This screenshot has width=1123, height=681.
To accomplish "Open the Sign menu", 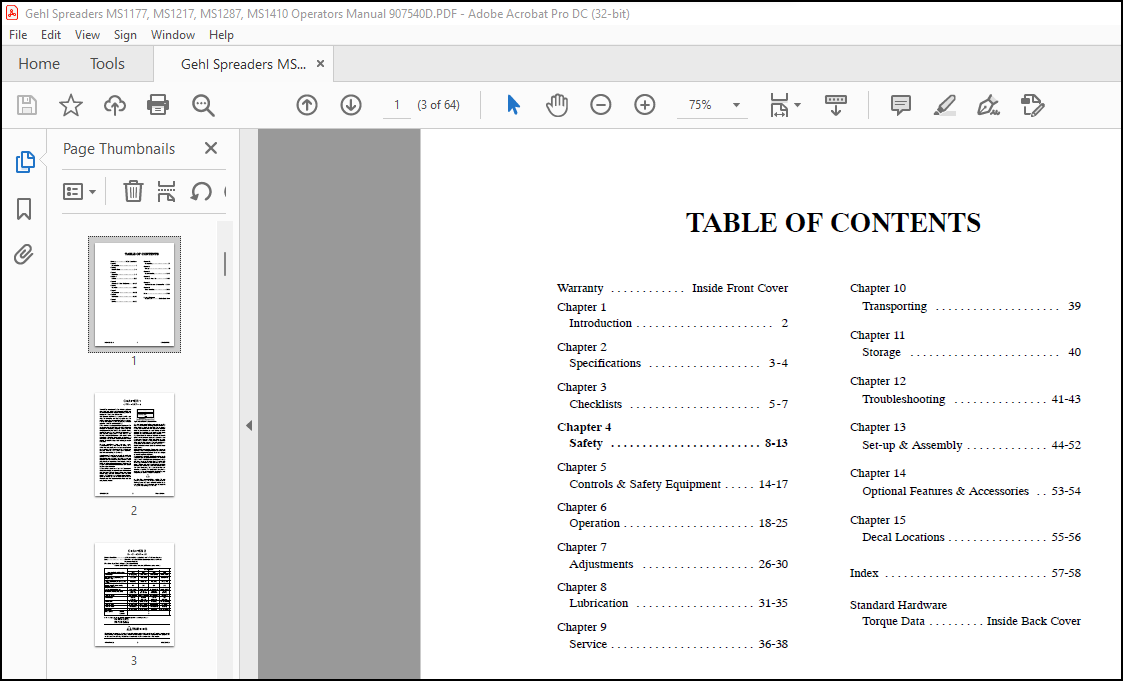I will click(x=125, y=34).
